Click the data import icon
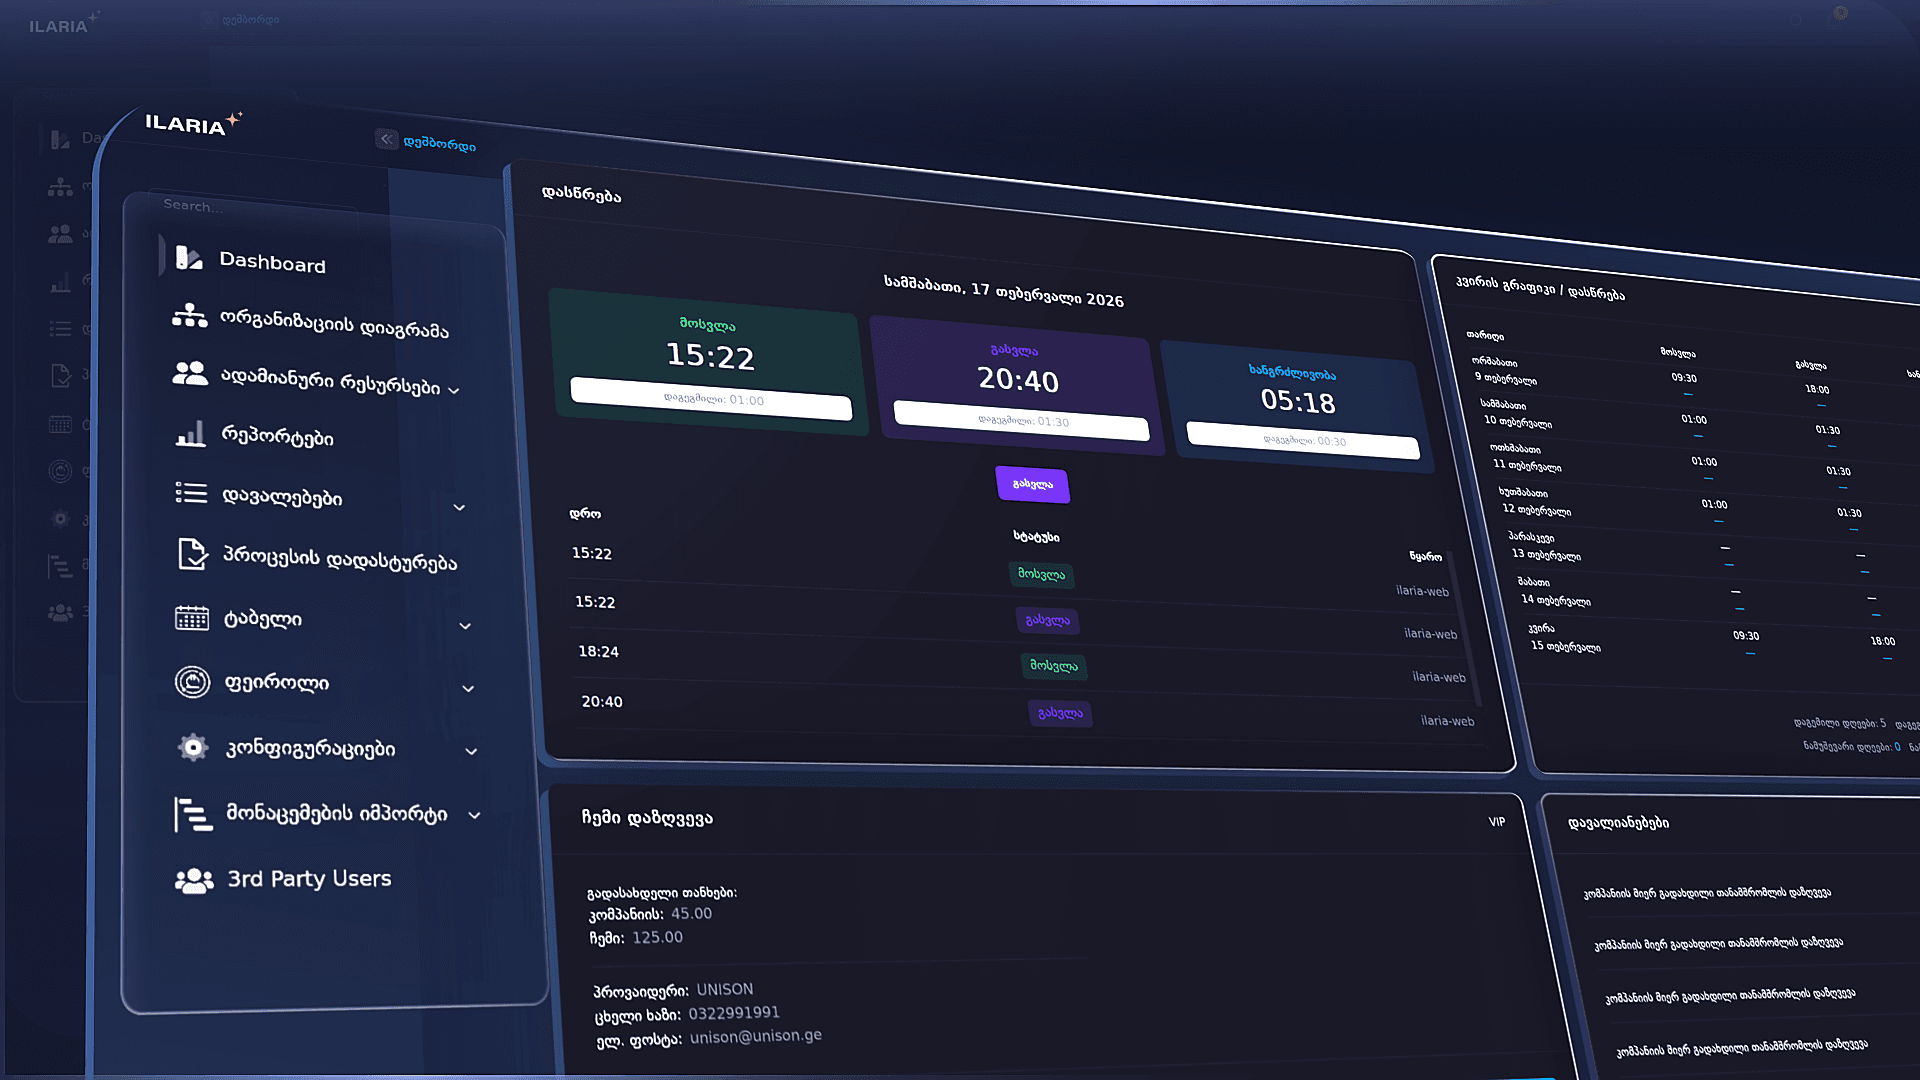The width and height of the screenshot is (1920, 1080). pos(193,813)
